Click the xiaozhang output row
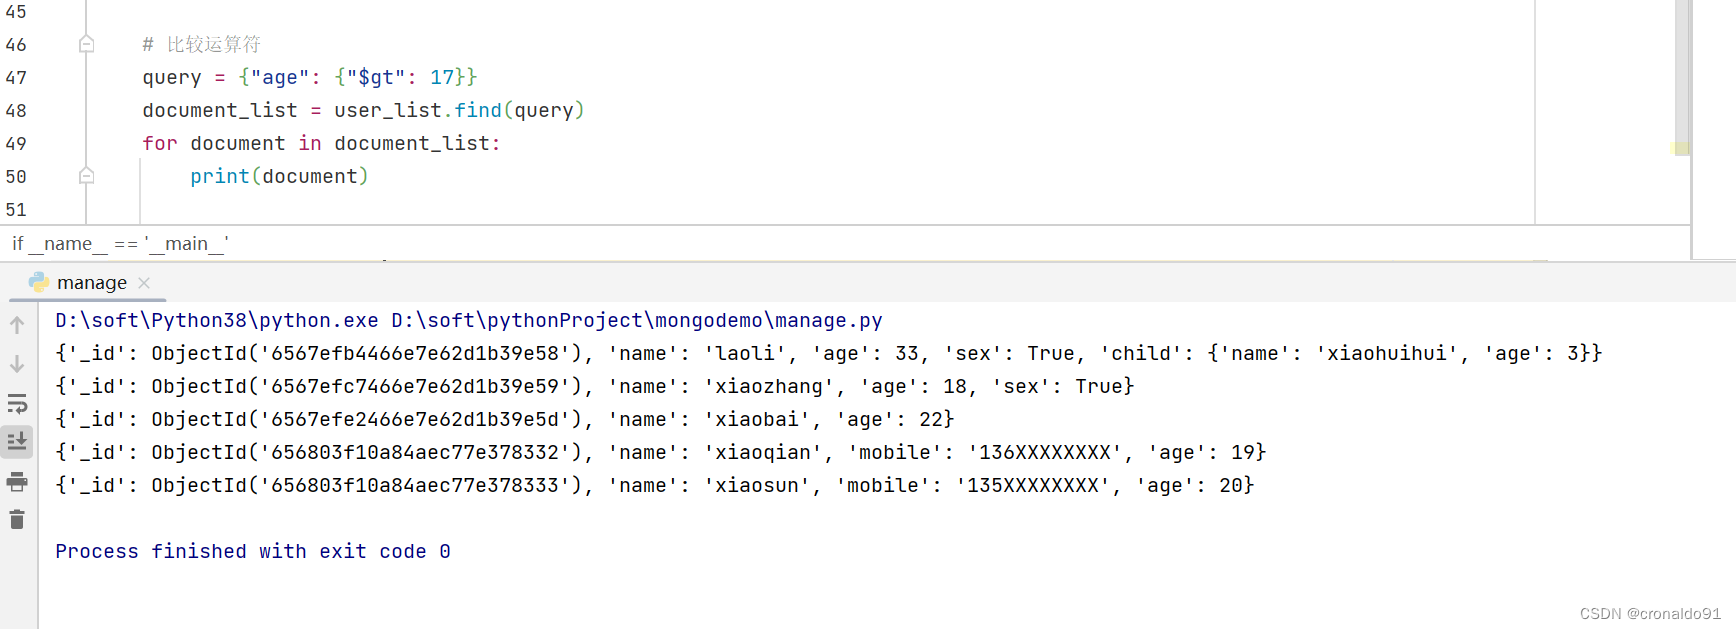Screen dimensions: 1736x629 pos(595,386)
